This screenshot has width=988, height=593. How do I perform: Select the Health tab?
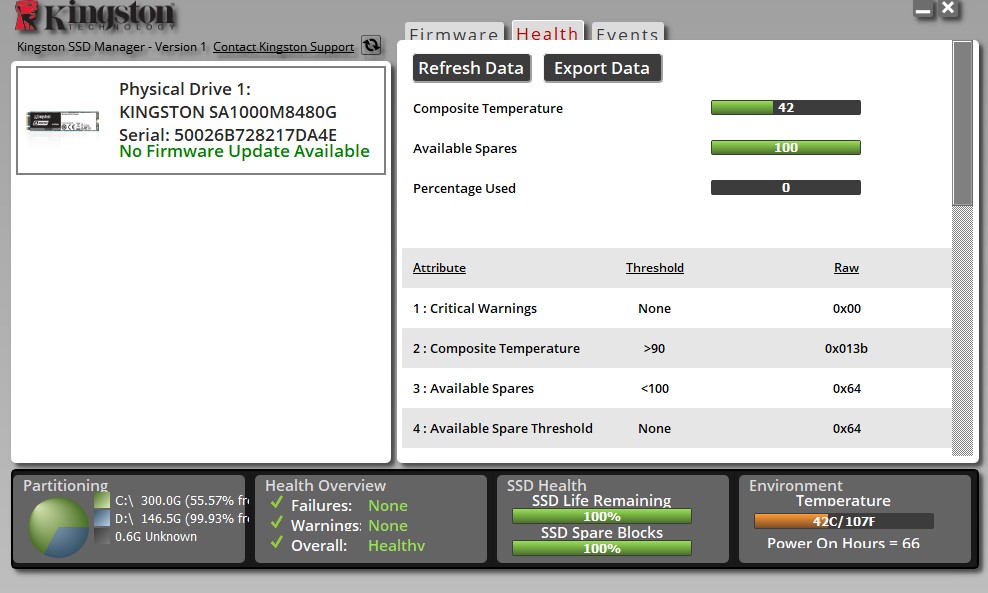coord(548,32)
